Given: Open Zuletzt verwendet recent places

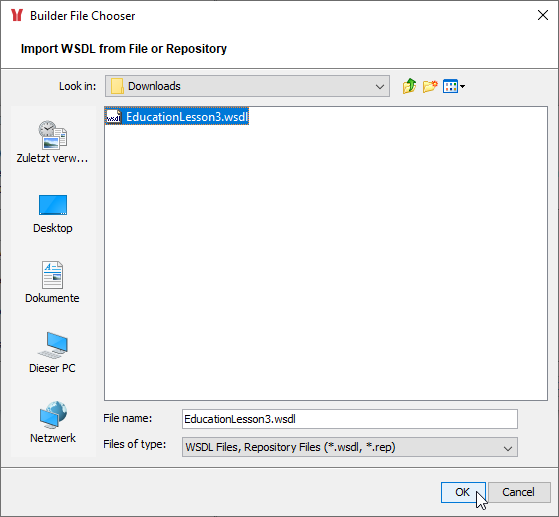Looking at the screenshot, I should (x=52, y=142).
